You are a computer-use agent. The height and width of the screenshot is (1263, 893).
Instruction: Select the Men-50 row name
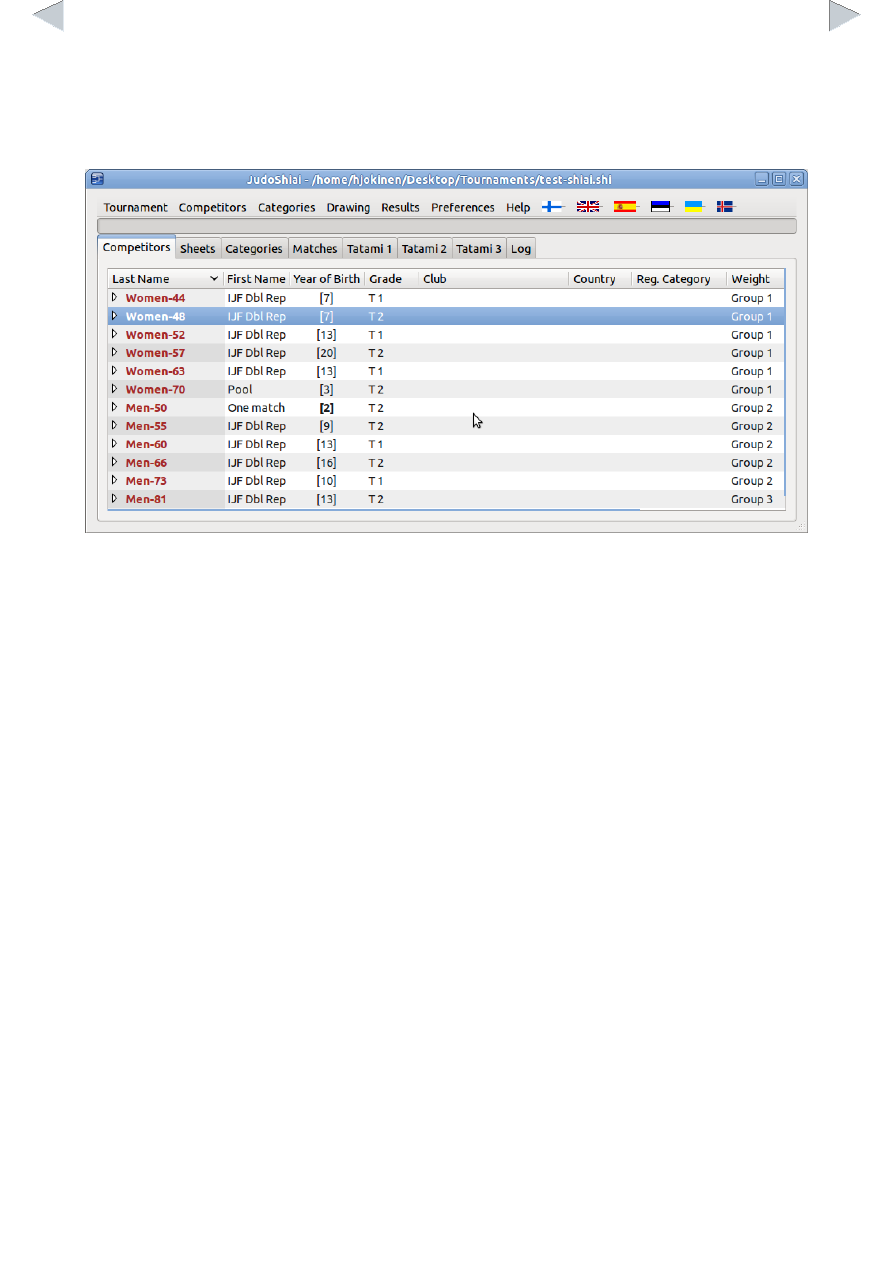[x=146, y=408]
